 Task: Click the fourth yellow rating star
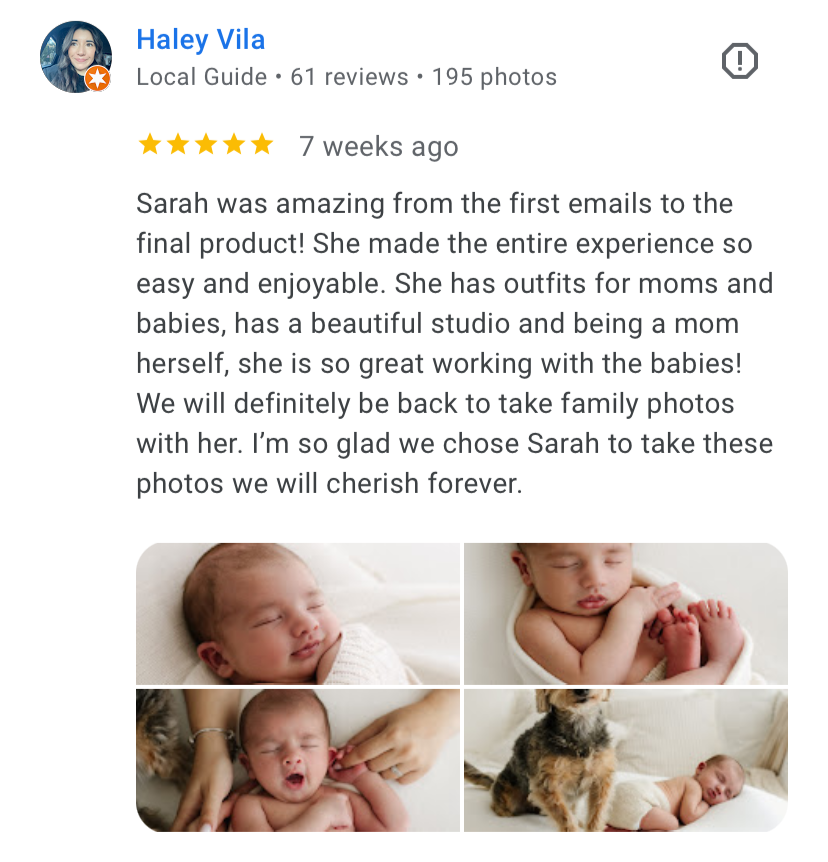[234, 145]
